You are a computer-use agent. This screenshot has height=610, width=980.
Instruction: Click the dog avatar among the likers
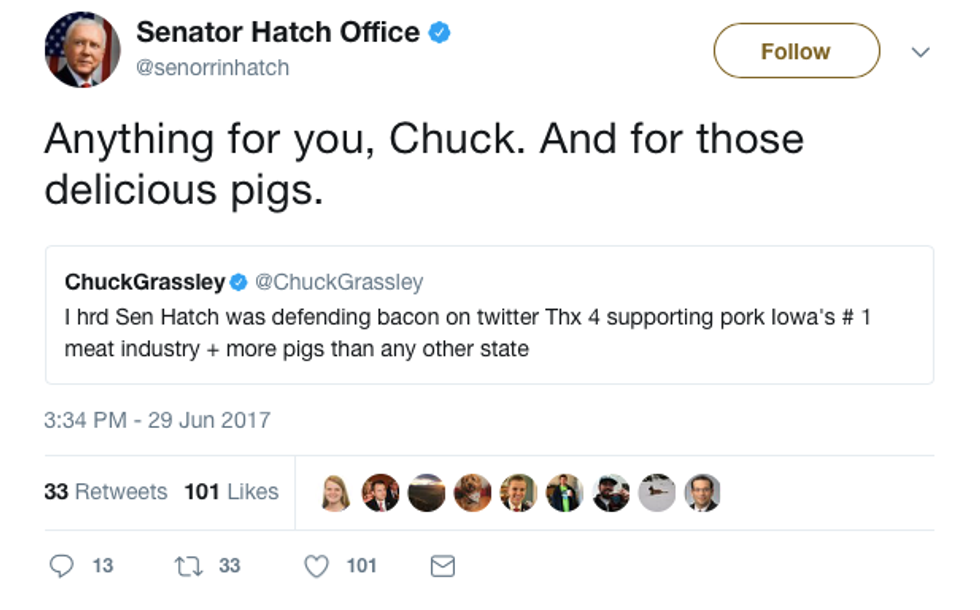(472, 492)
